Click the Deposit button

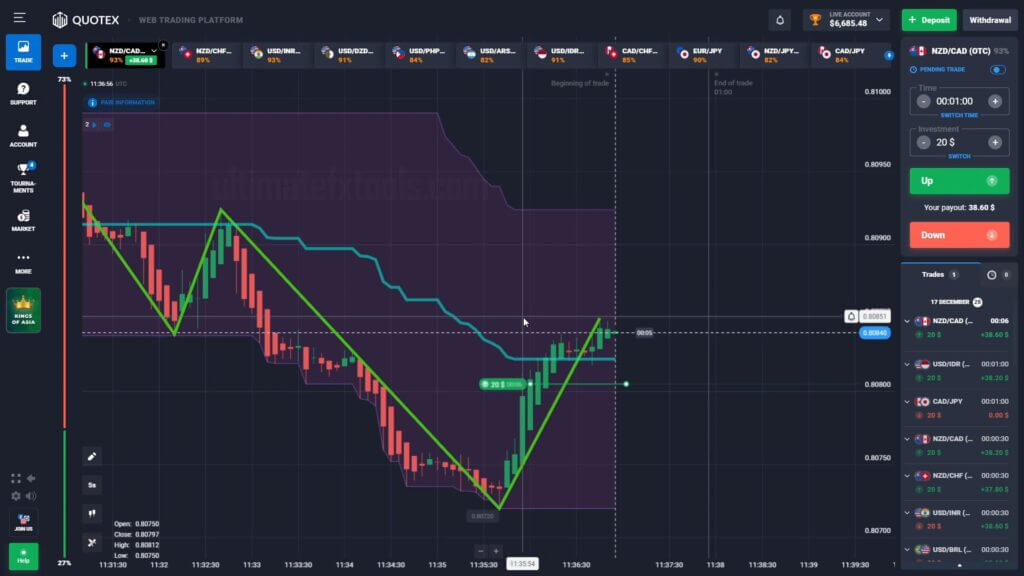point(929,20)
